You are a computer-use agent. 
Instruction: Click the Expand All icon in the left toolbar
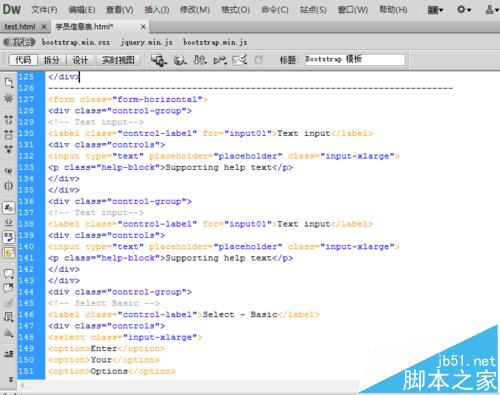click(9, 149)
